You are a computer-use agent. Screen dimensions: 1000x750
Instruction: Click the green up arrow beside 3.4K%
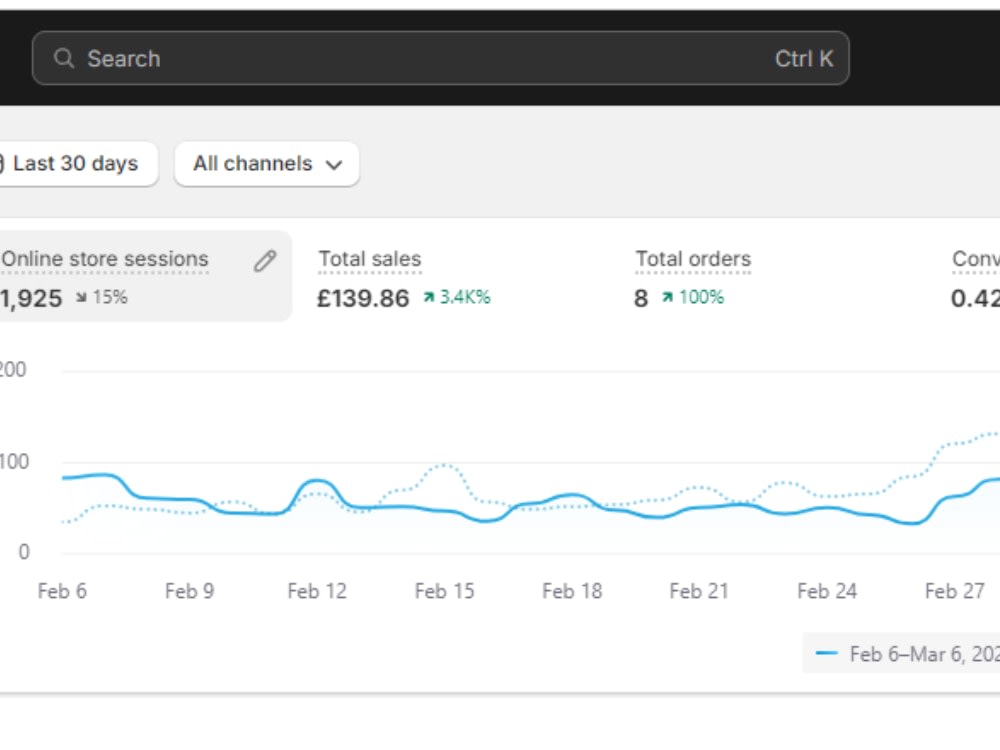click(429, 297)
